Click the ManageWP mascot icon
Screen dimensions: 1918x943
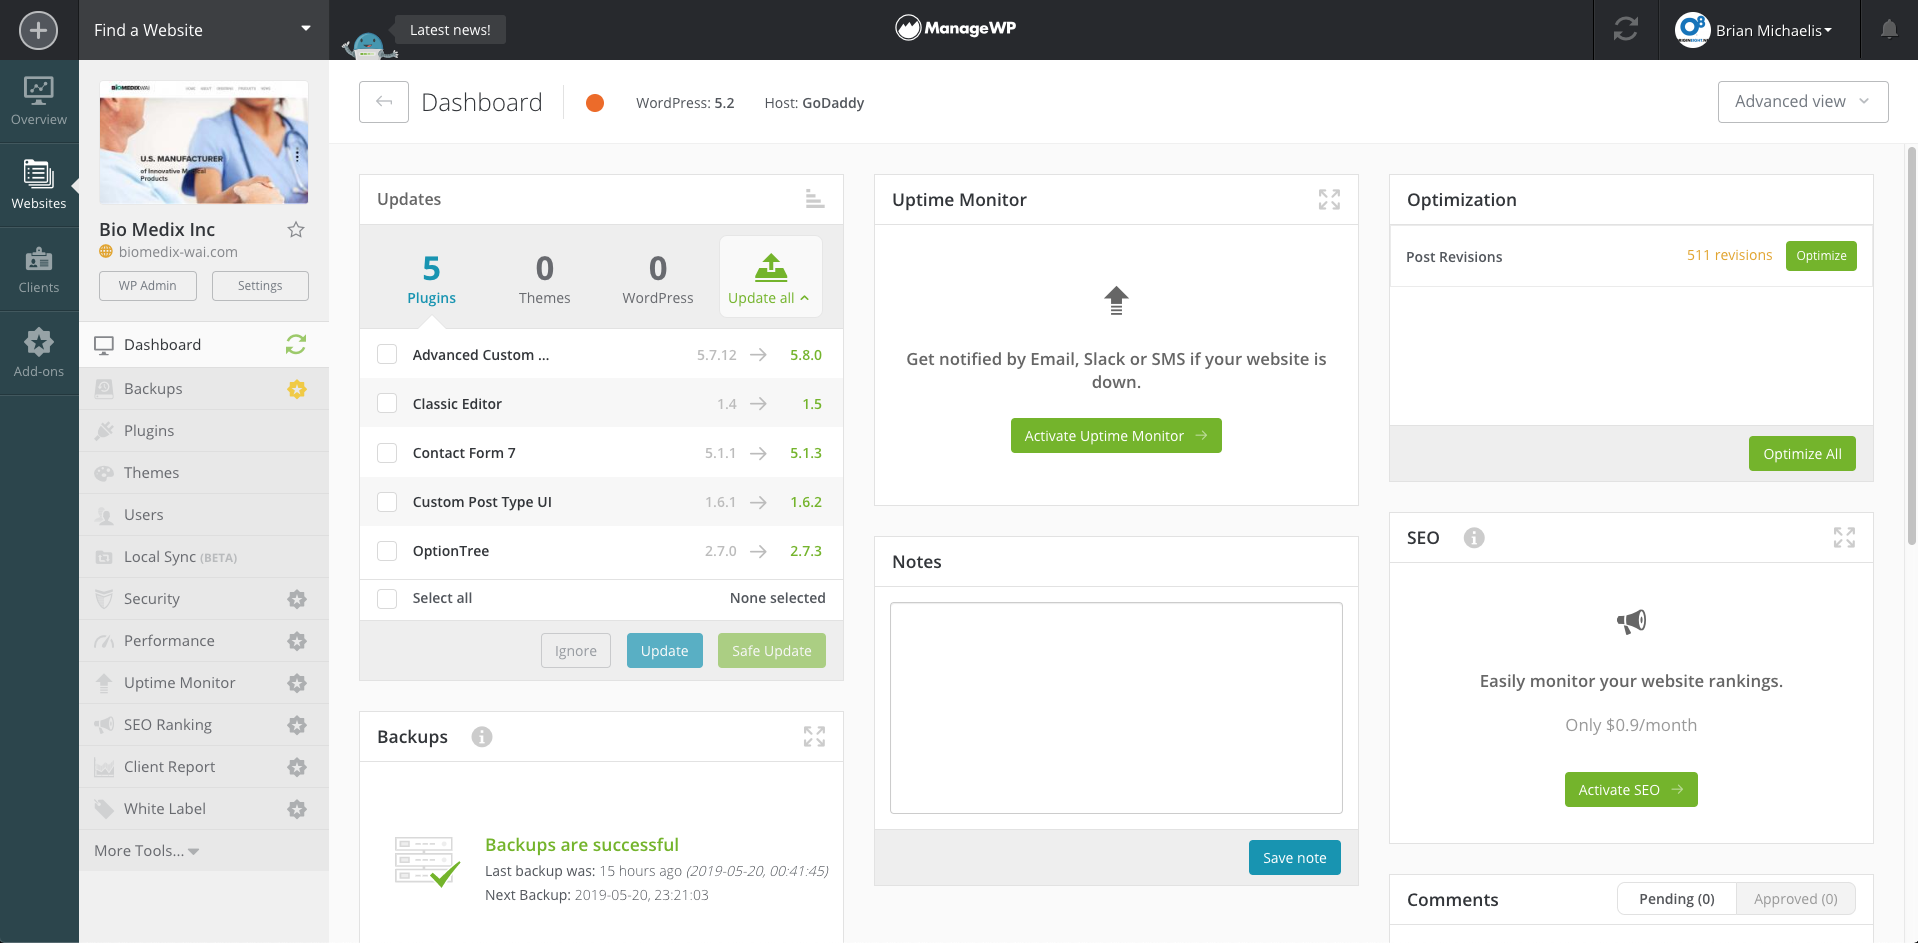(368, 45)
